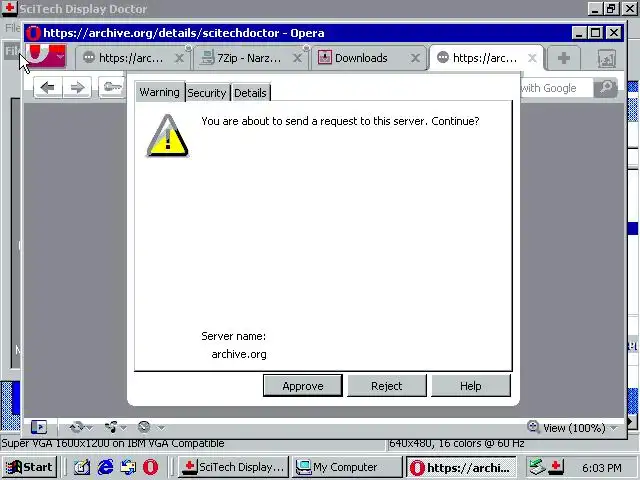Click the Search with Google field
Viewport: 640px width, 480px height.
(x=556, y=88)
